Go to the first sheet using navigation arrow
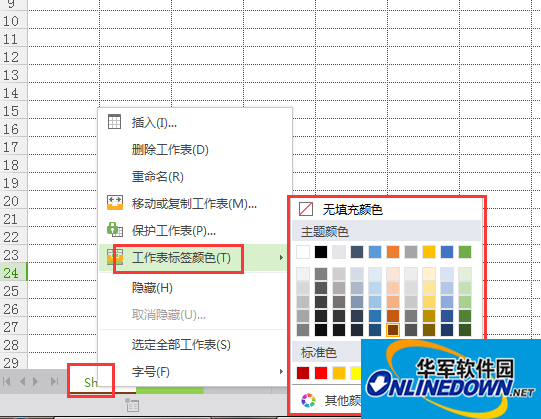The height and width of the screenshot is (419, 541). coord(7,381)
